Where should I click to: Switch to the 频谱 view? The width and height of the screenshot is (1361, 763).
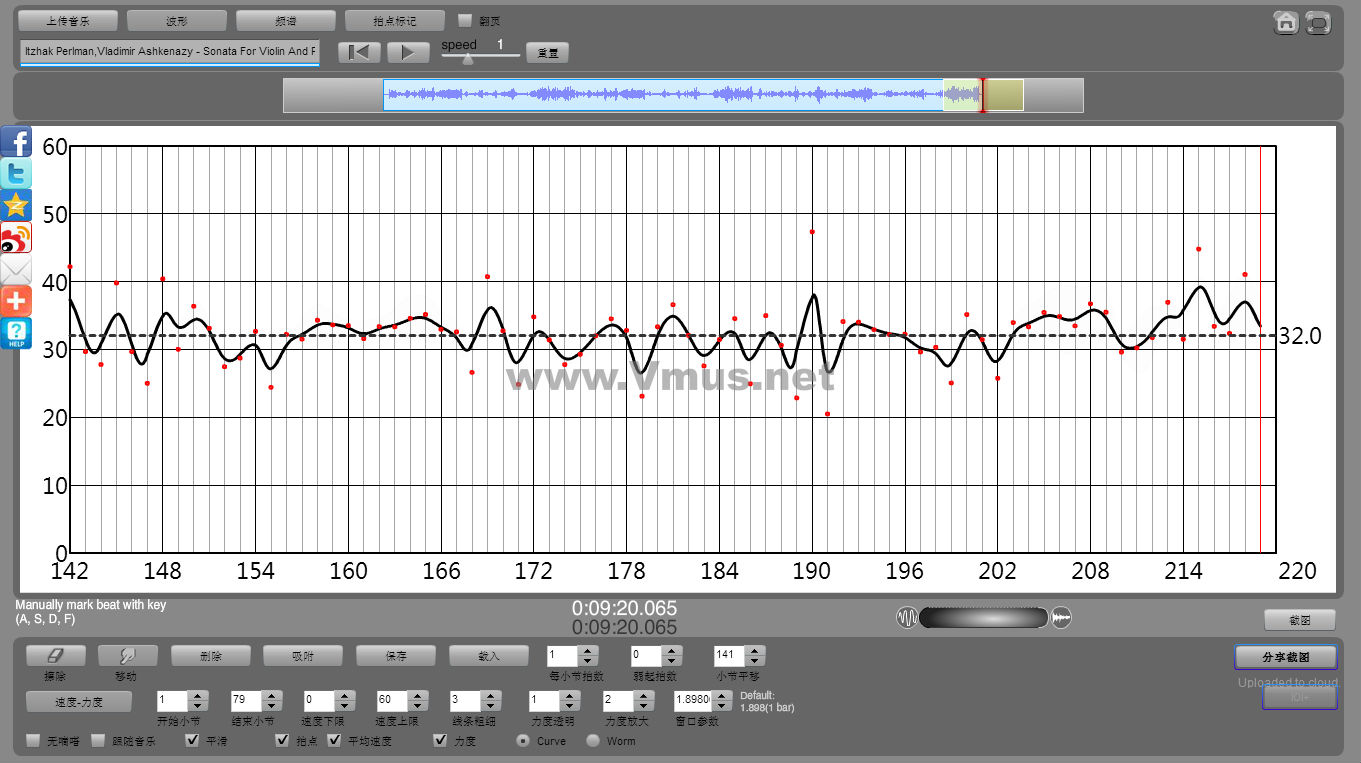pos(286,21)
